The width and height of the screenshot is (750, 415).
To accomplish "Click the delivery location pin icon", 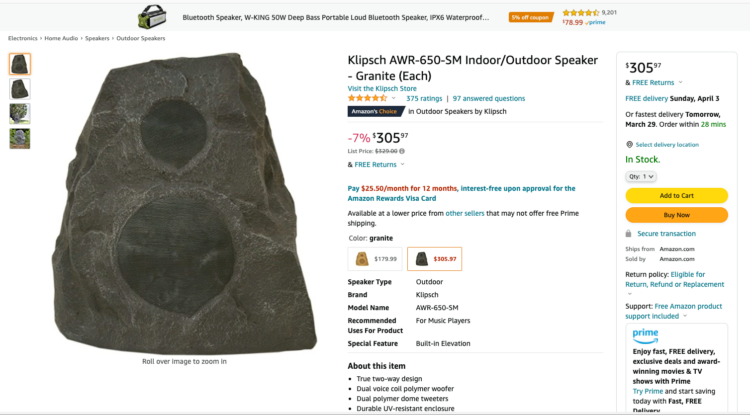I will coord(629,145).
